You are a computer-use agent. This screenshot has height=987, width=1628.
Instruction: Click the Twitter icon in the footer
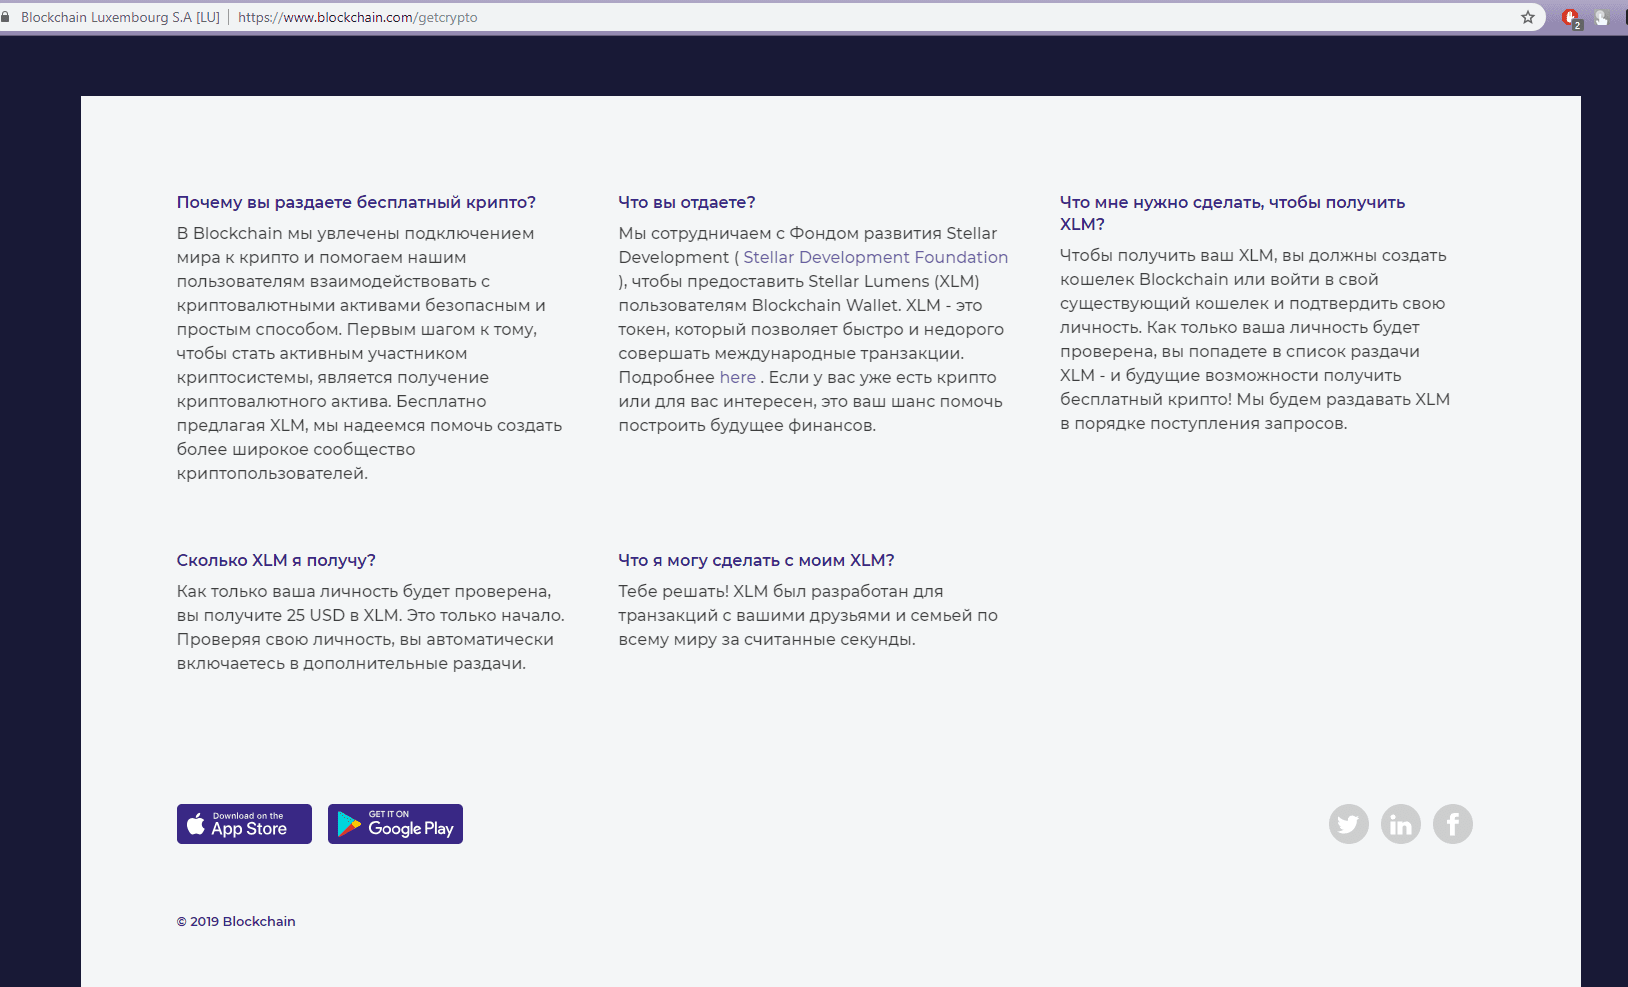click(1348, 824)
